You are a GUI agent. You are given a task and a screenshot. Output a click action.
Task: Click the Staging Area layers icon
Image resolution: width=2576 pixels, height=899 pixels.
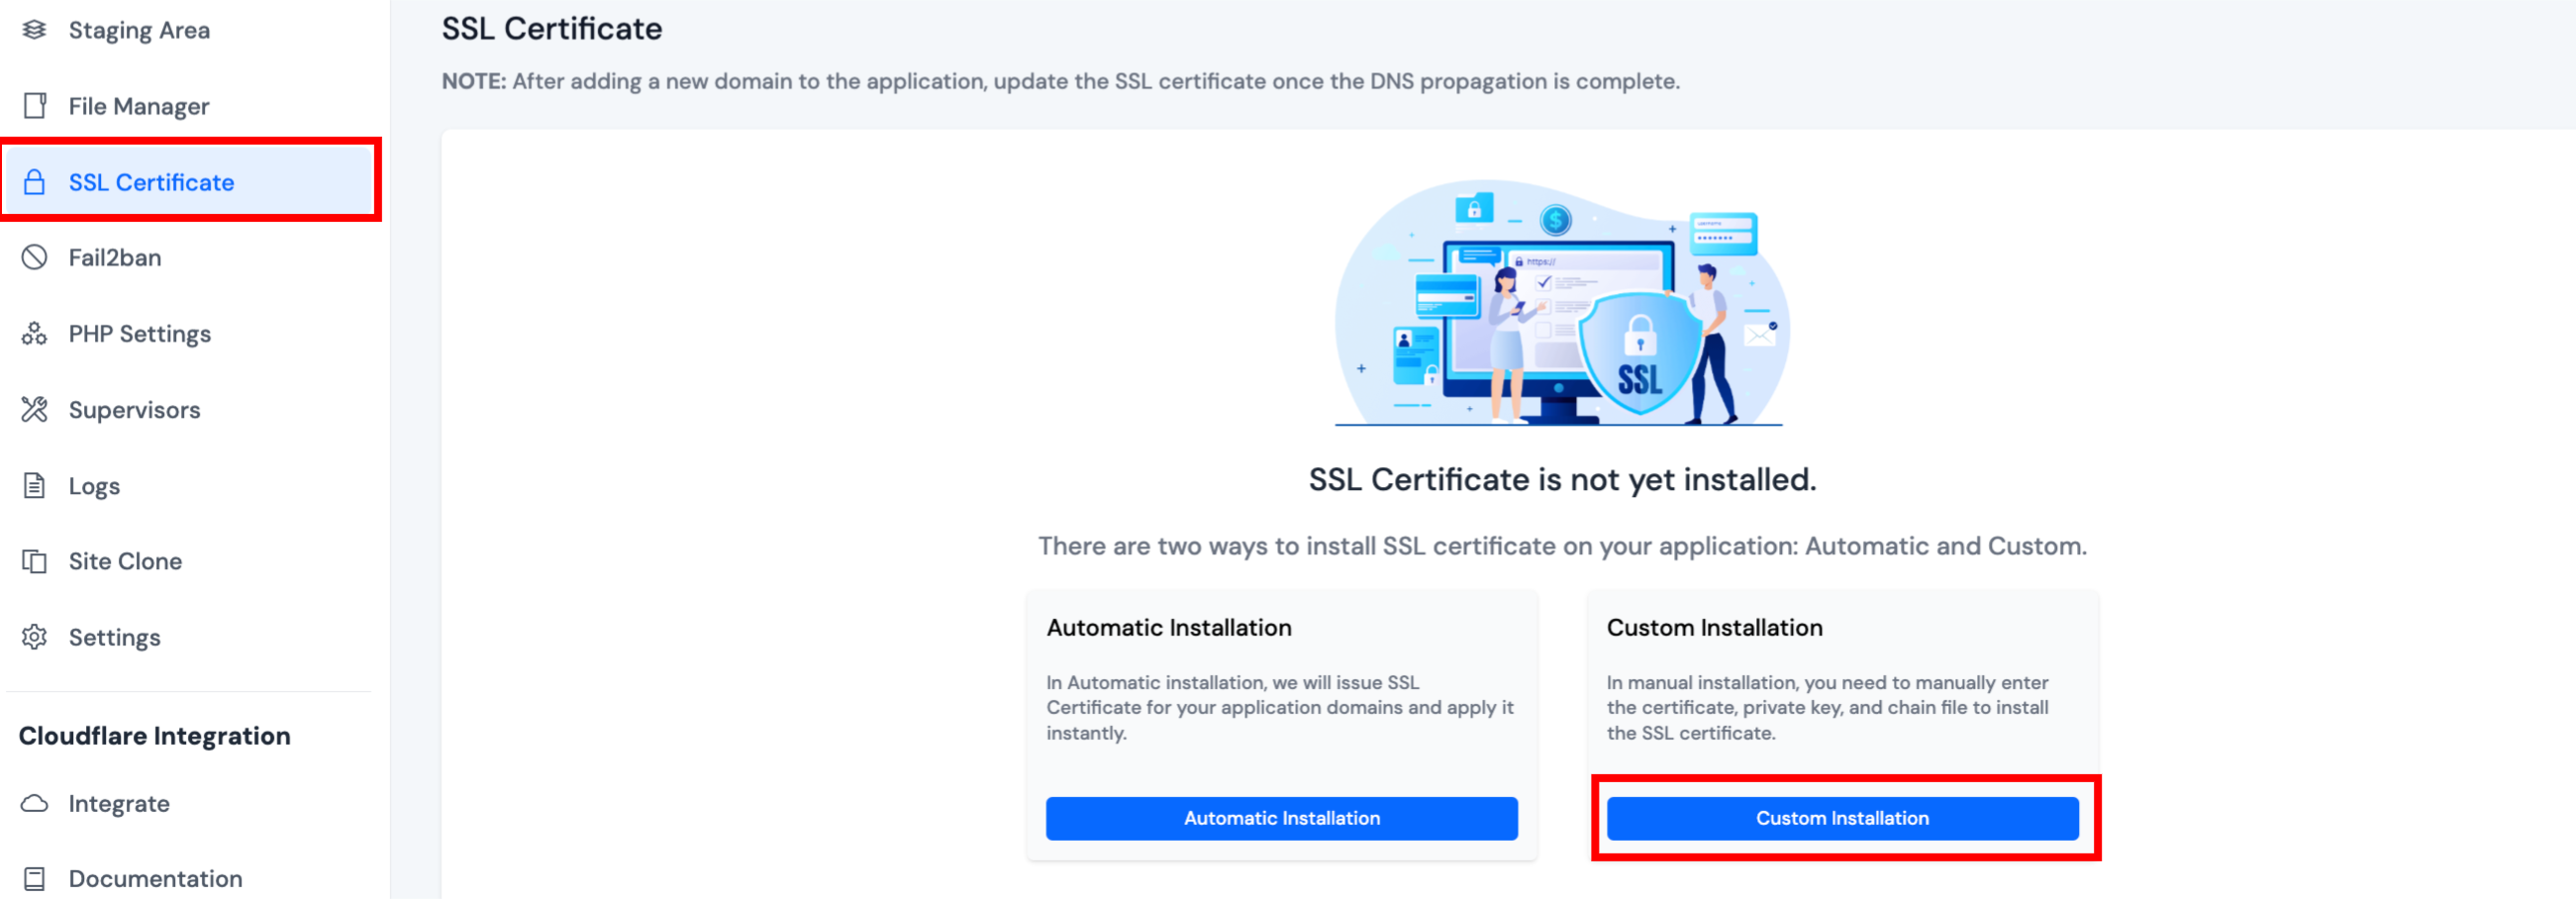[34, 30]
